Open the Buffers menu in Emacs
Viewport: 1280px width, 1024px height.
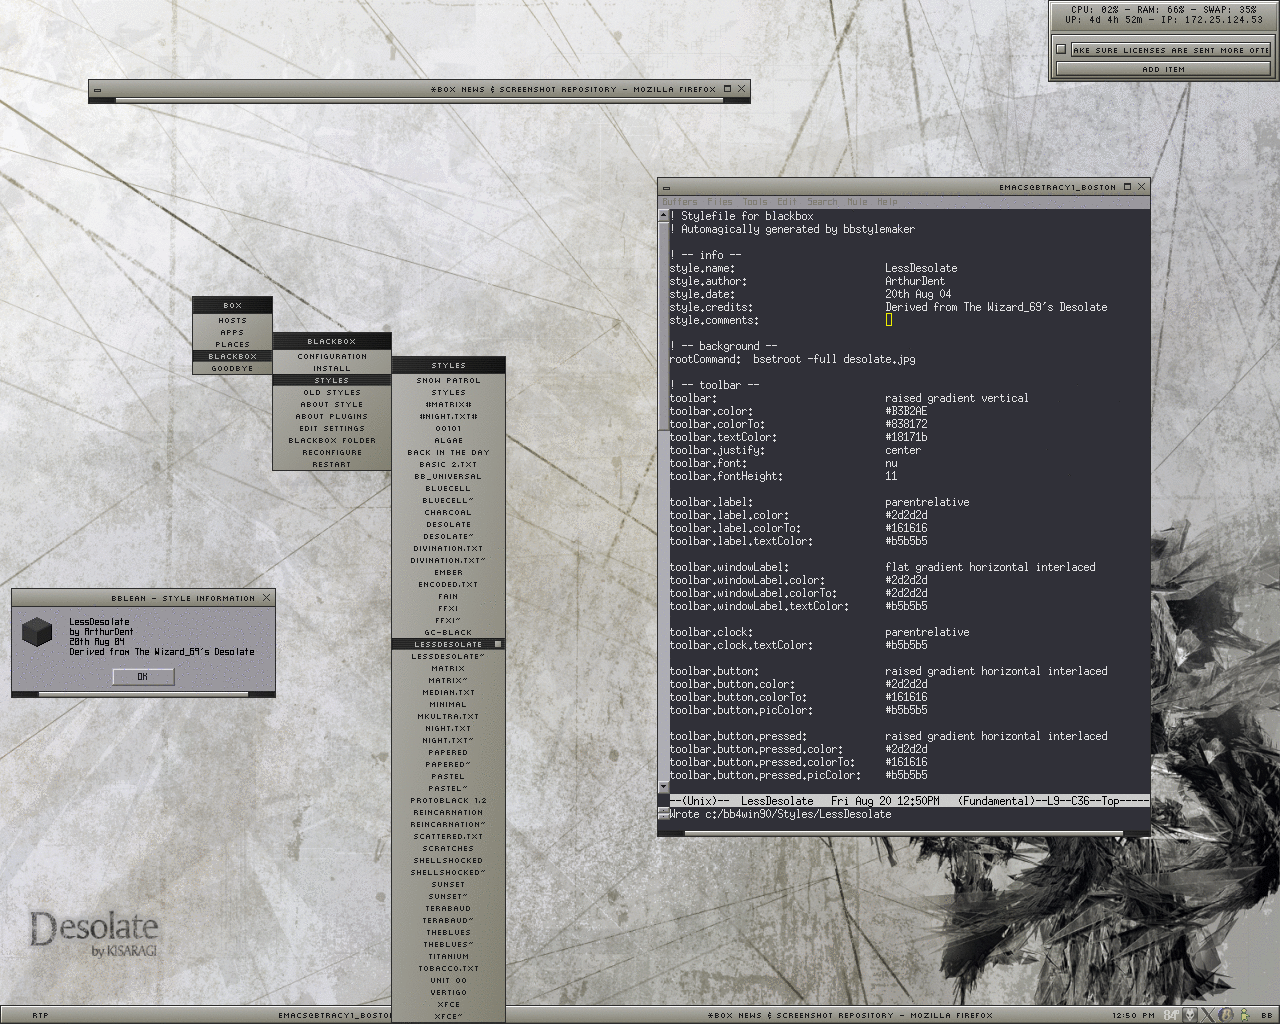(x=680, y=202)
